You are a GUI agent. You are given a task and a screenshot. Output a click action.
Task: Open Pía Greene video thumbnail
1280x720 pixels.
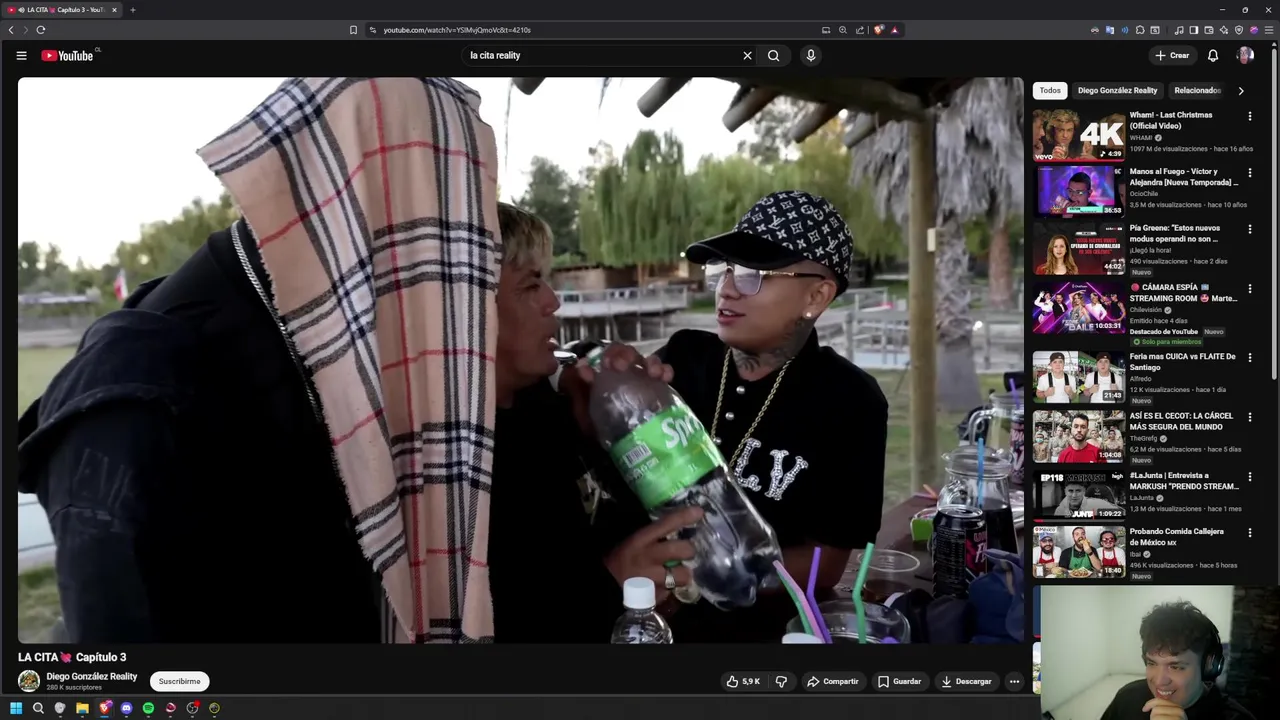1079,247
